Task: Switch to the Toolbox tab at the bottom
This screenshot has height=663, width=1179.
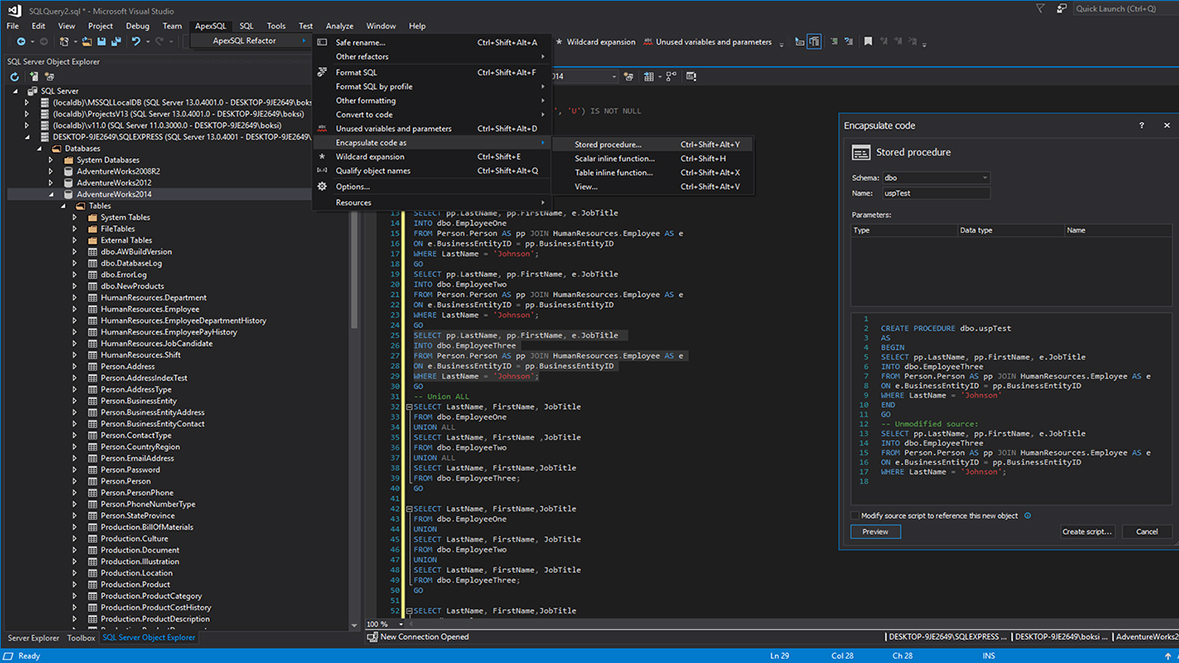Action: pos(81,637)
